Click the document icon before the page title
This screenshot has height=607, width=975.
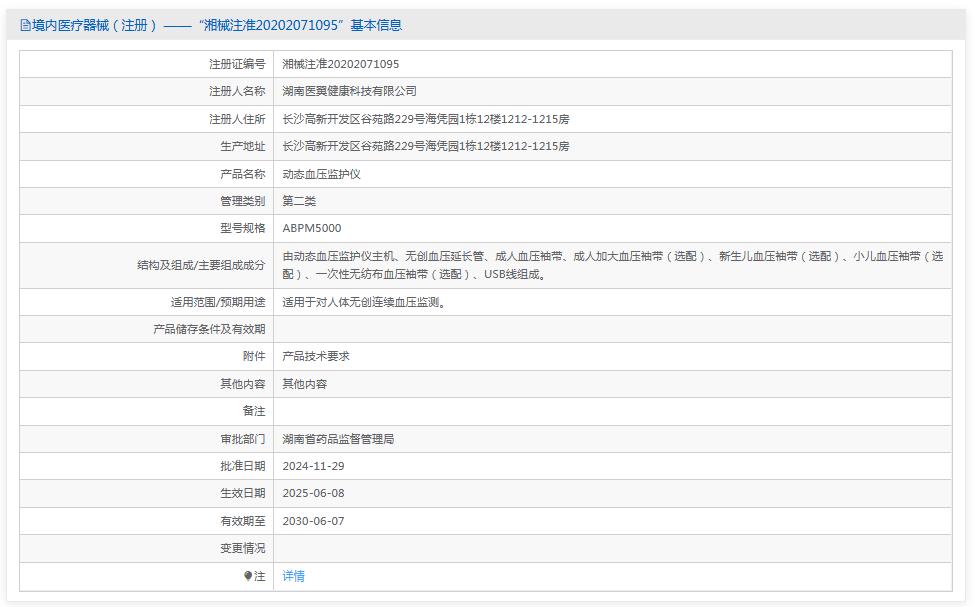click(x=22, y=26)
